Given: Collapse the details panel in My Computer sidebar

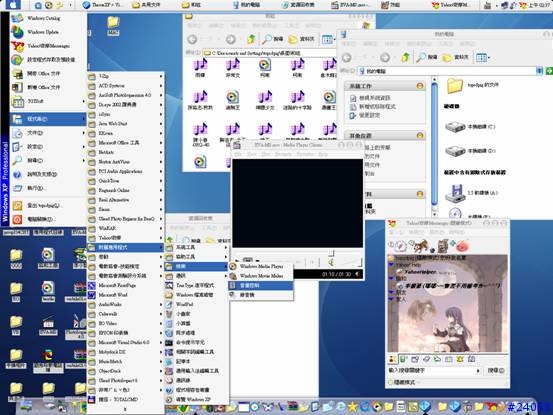Looking at the screenshot, I should 420,194.
